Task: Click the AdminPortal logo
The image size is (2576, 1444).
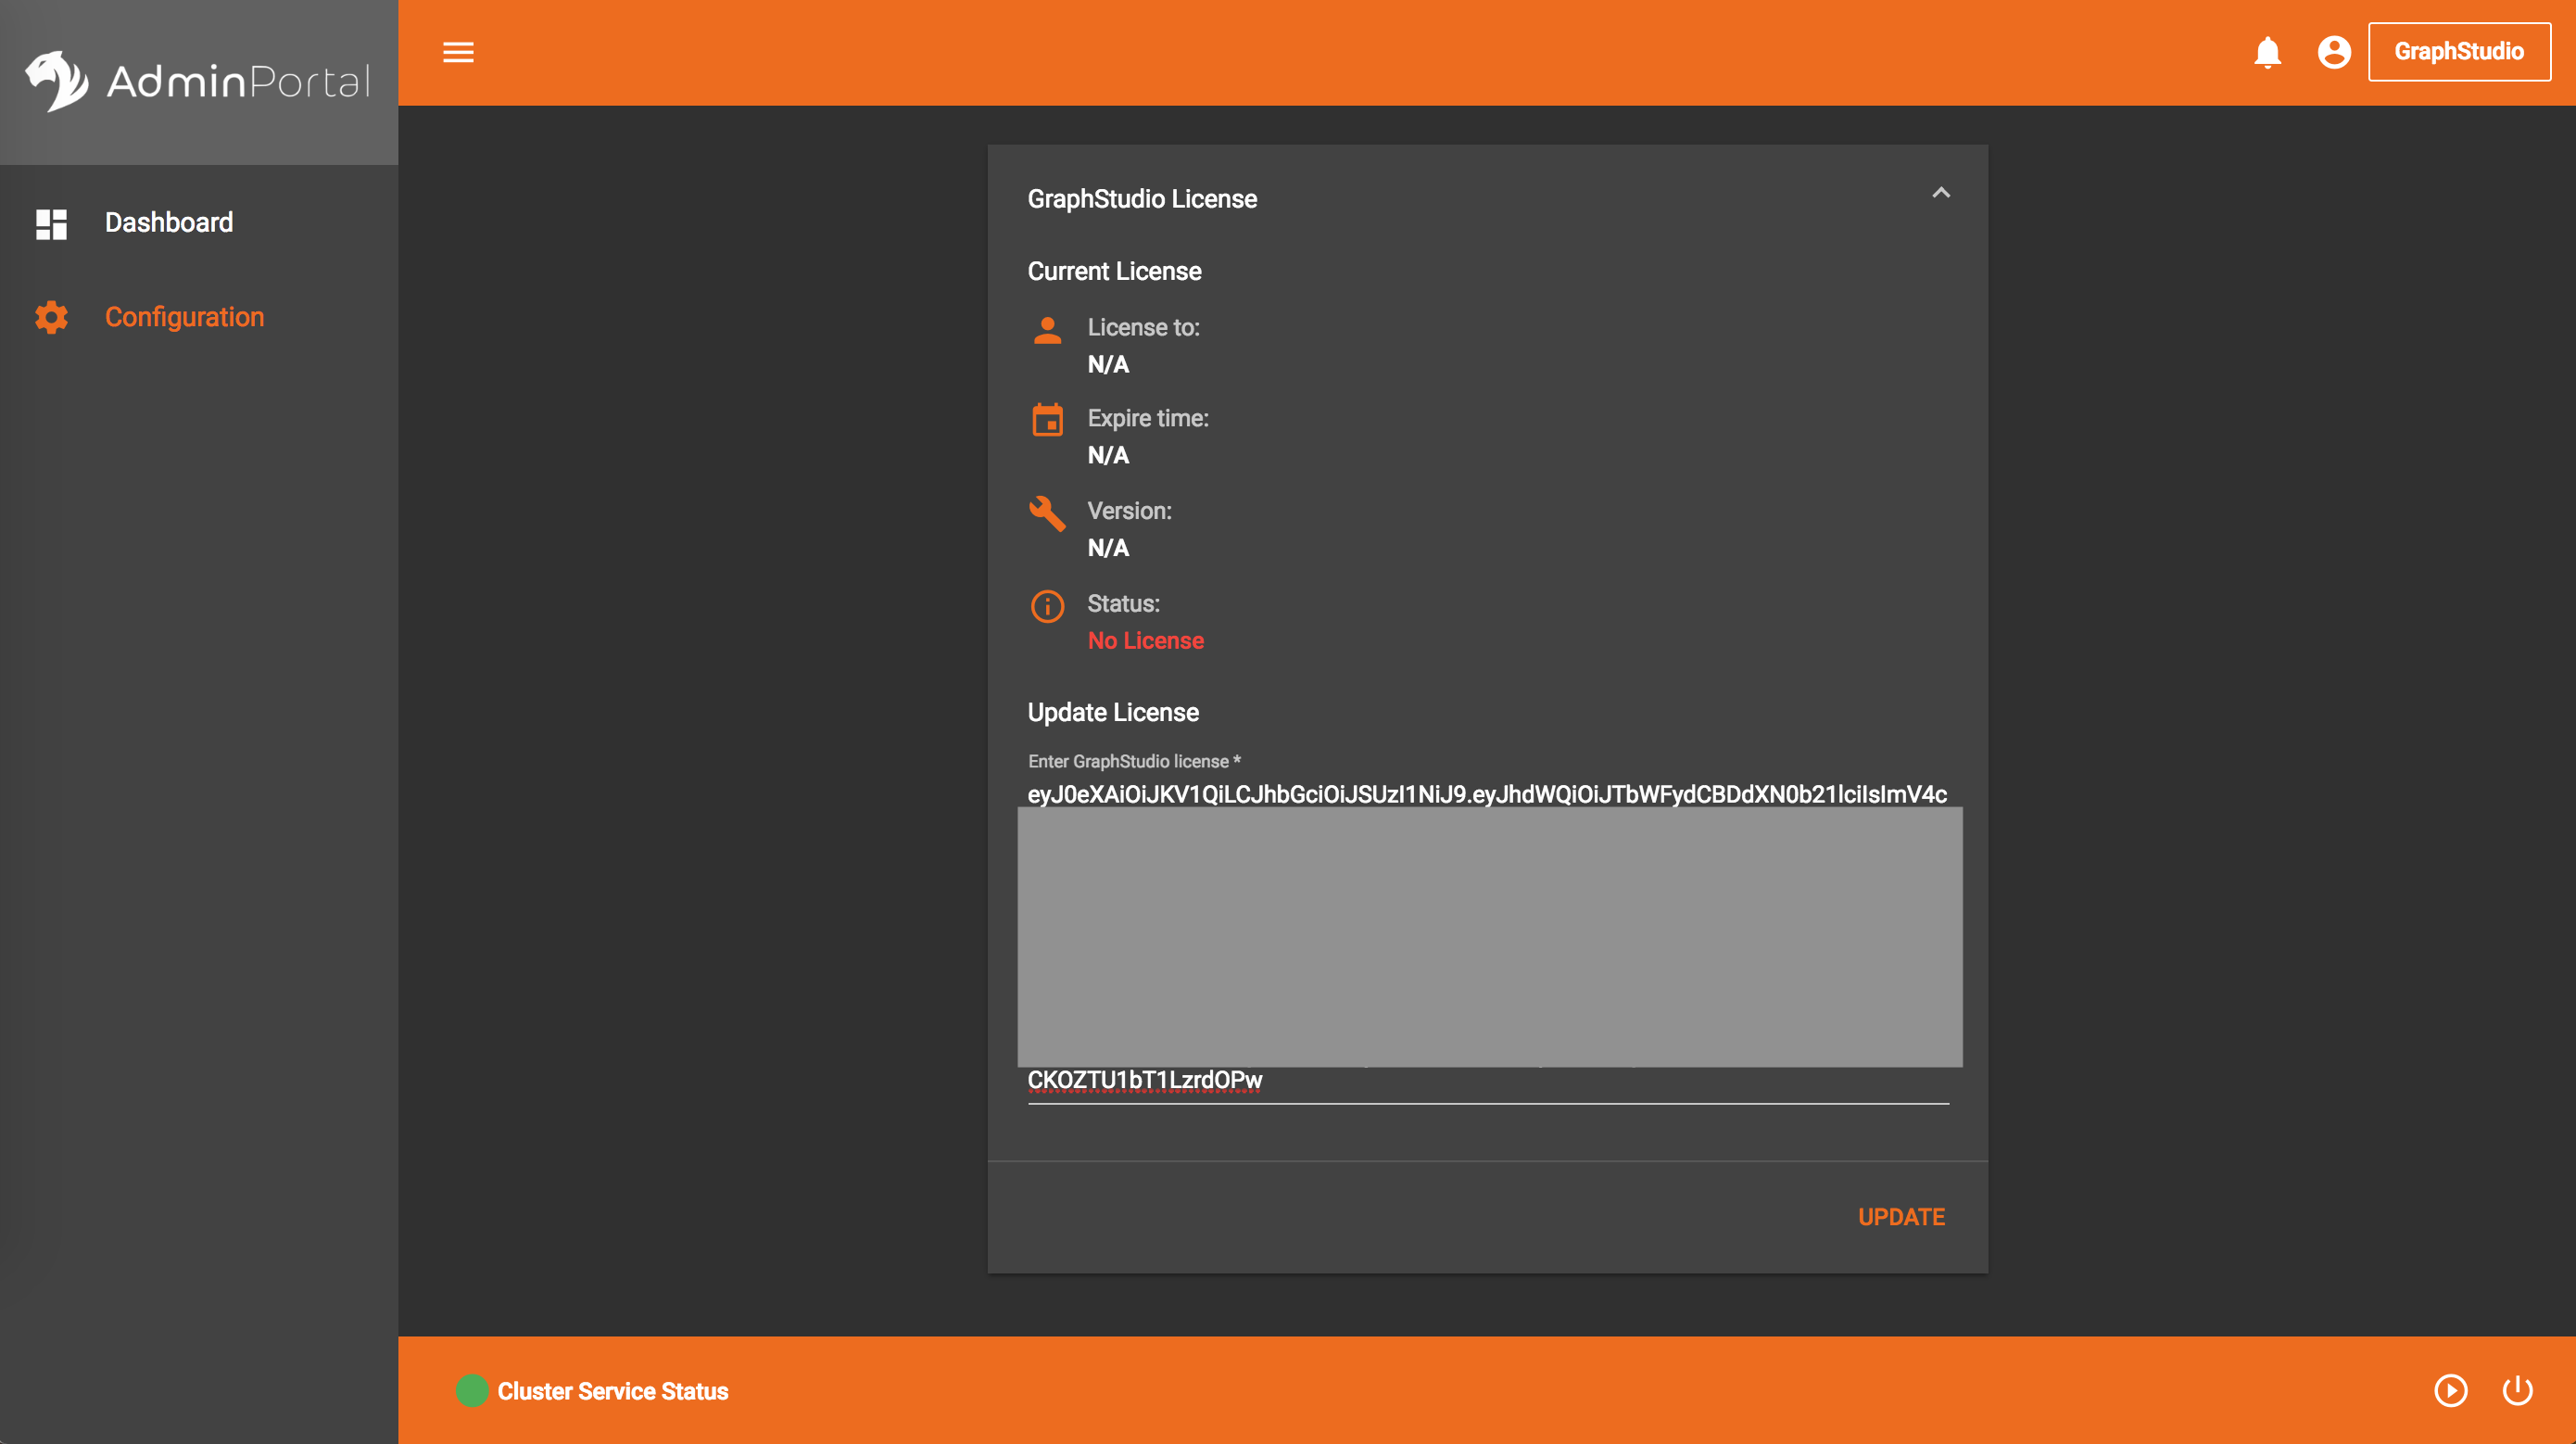Action: (198, 81)
